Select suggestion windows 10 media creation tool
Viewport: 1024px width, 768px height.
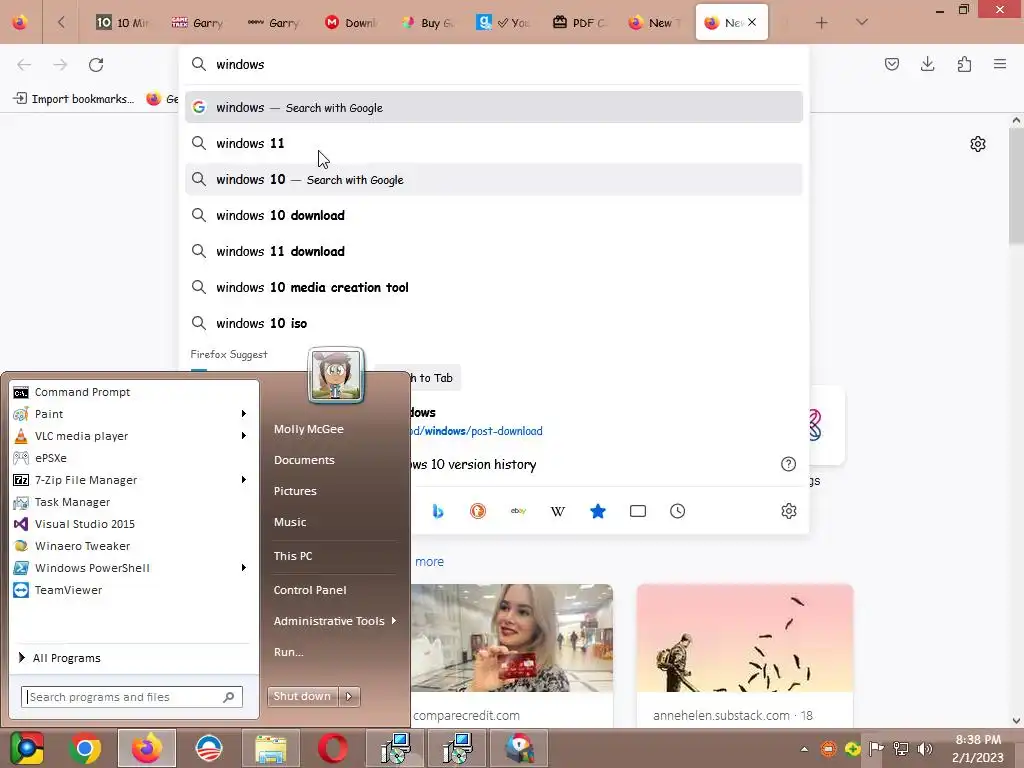click(x=494, y=287)
